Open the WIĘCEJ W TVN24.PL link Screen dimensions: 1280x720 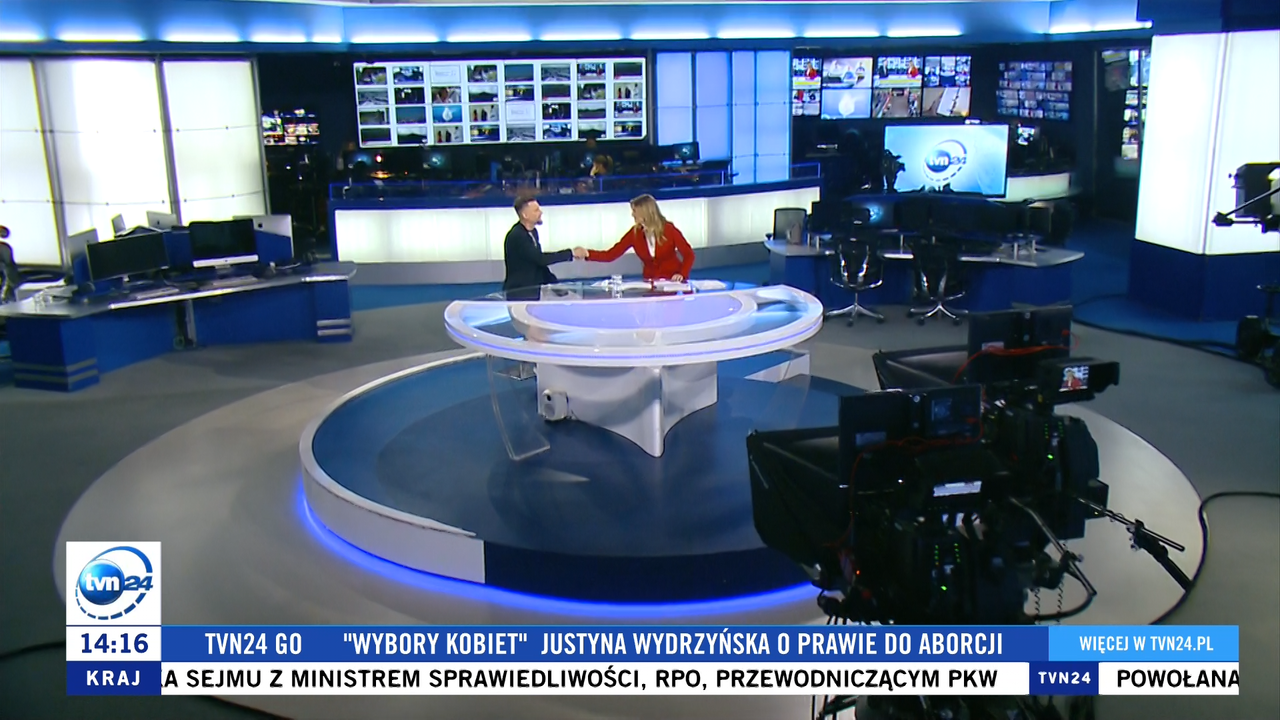click(x=1146, y=643)
